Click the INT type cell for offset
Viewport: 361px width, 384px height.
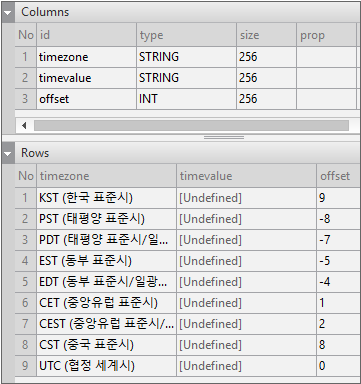tap(186, 99)
